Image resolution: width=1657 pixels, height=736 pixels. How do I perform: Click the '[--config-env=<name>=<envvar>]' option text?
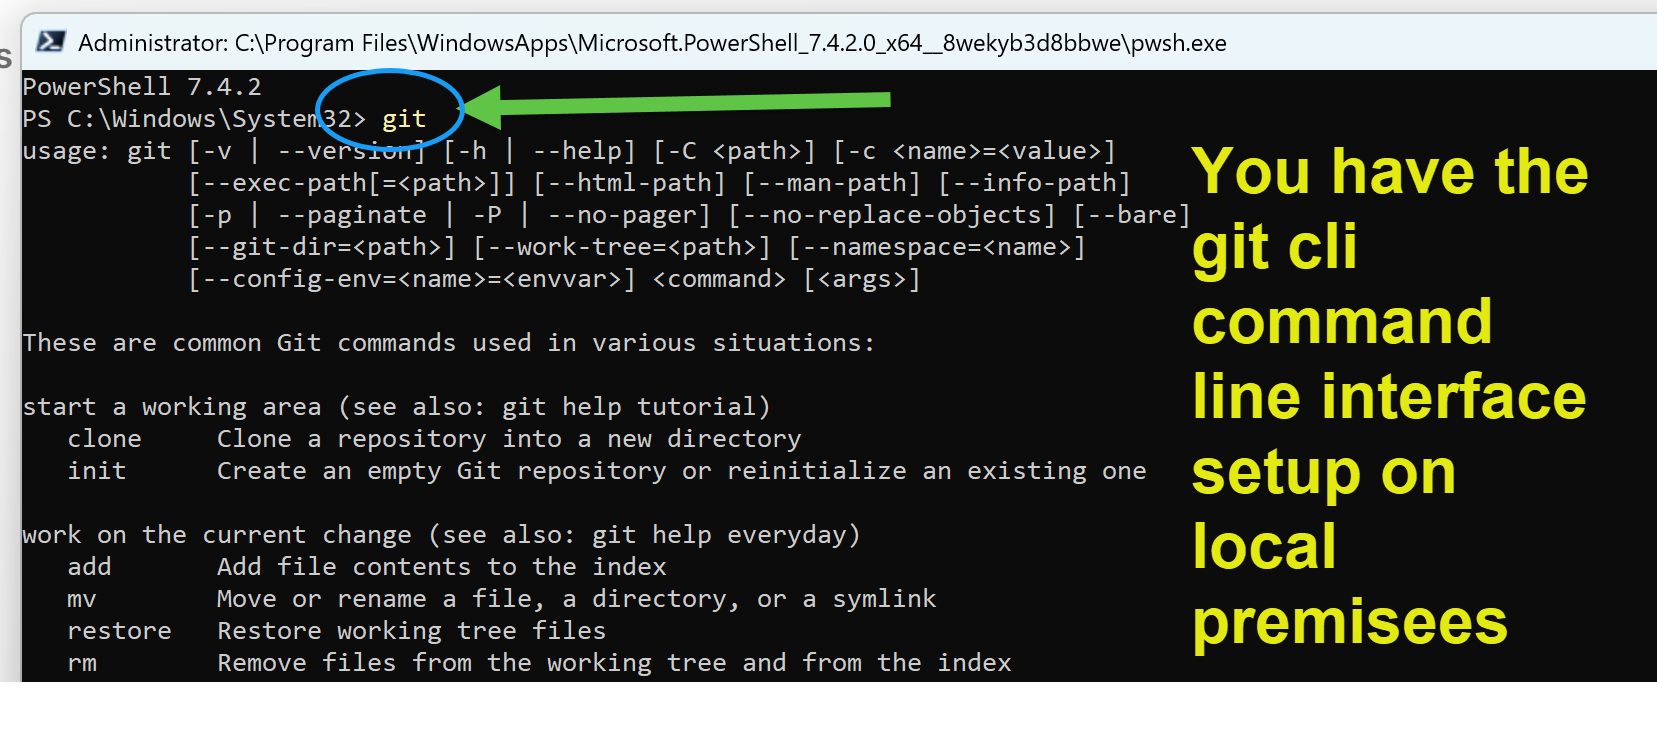click(412, 279)
